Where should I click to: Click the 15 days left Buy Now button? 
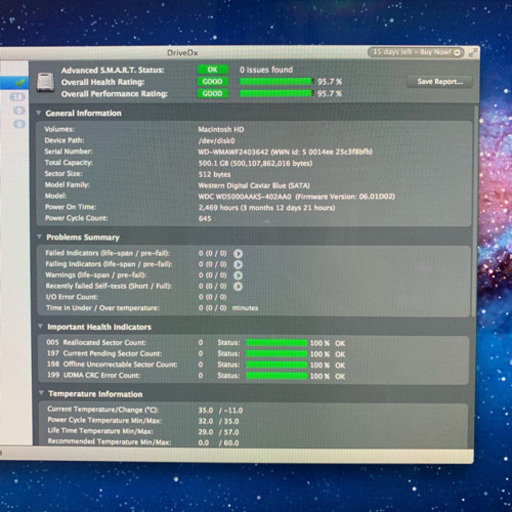(x=416, y=52)
